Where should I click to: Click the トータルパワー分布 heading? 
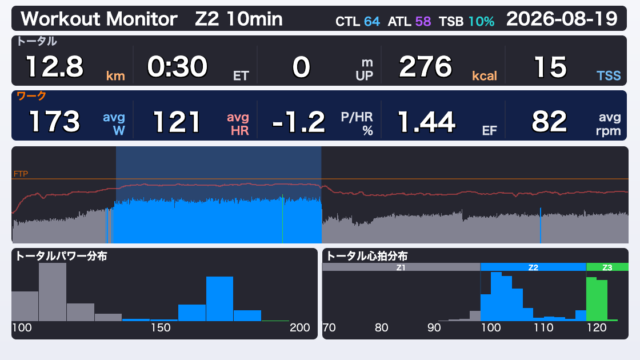pos(61,256)
